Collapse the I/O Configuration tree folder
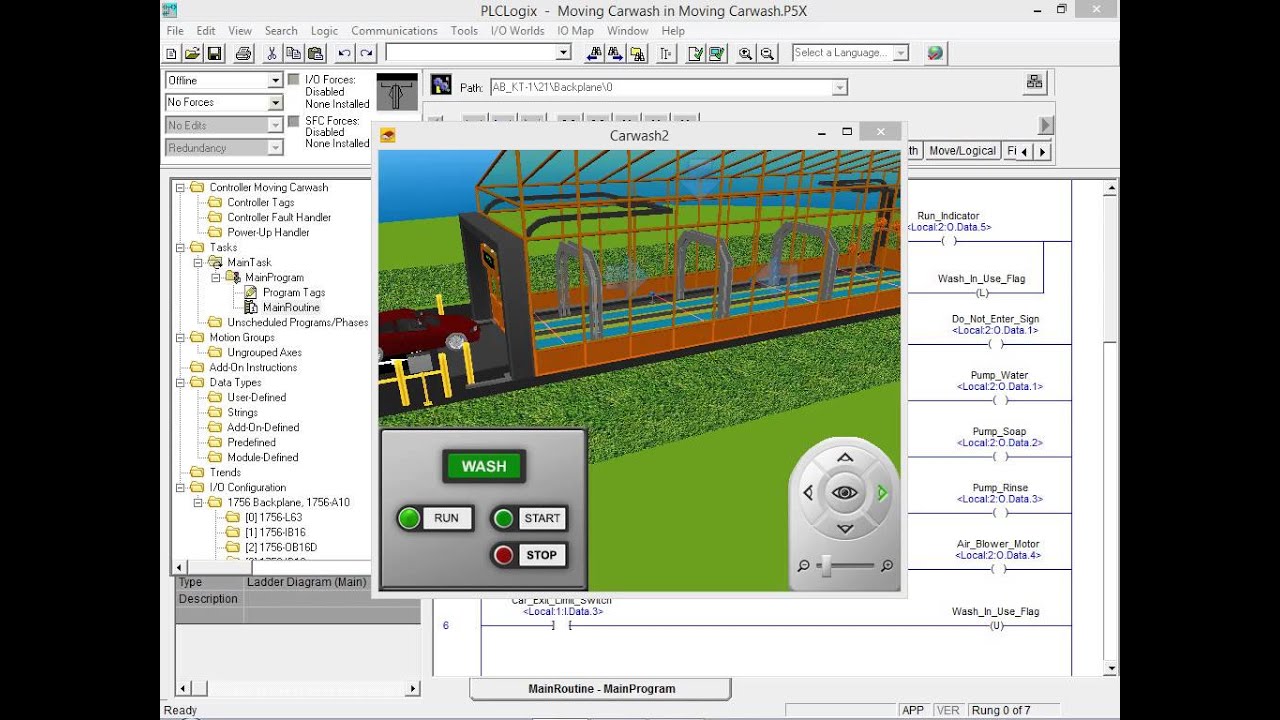The height and width of the screenshot is (720, 1280). pyautogui.click(x=181, y=487)
